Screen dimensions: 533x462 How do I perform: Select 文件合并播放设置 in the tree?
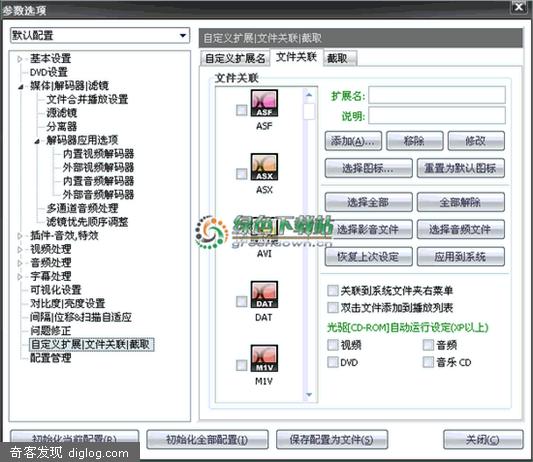[x=87, y=99]
